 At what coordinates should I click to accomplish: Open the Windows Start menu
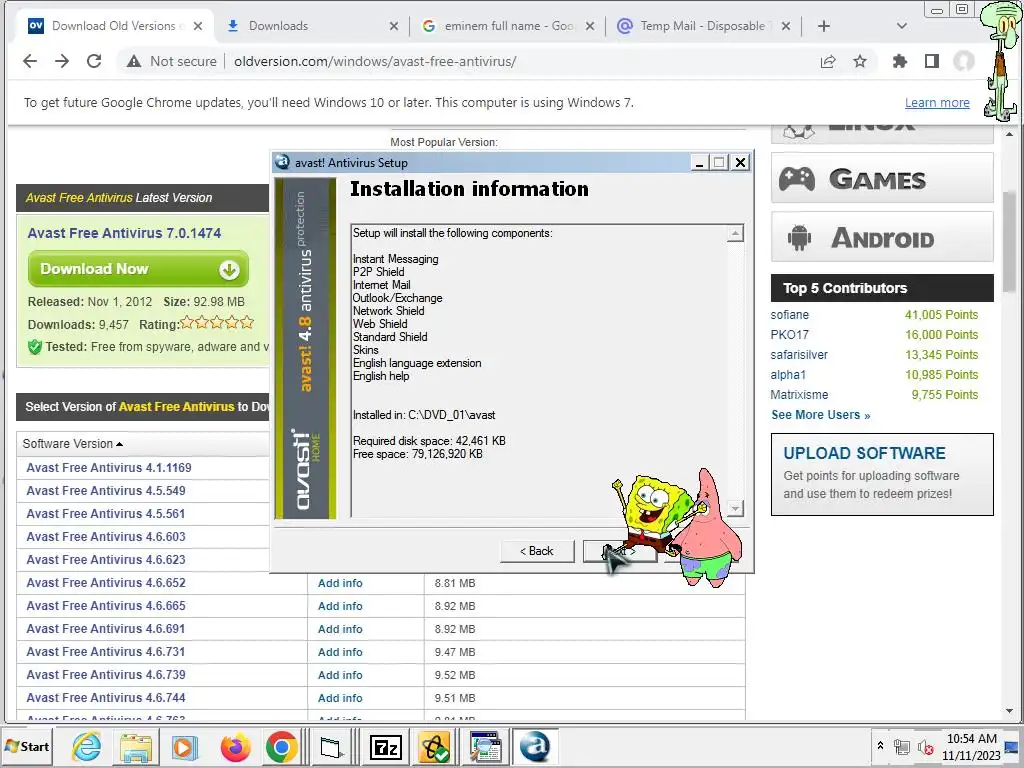click(x=27, y=746)
